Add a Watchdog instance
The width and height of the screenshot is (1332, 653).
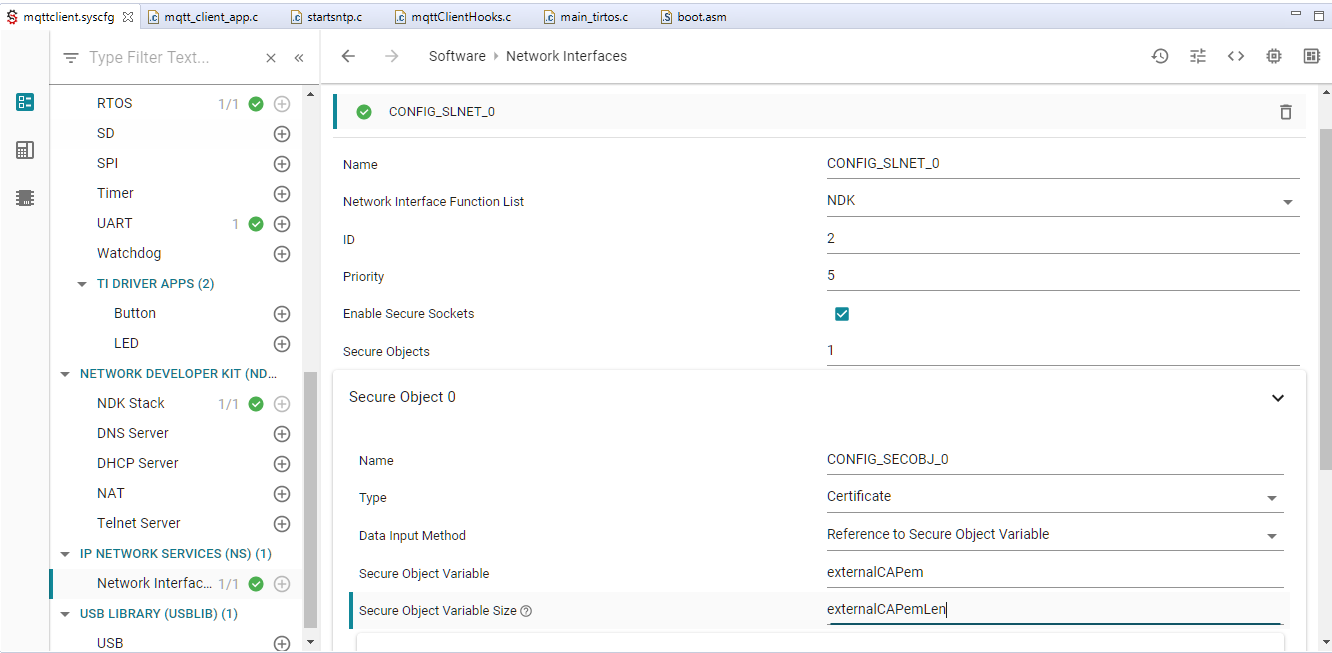282,253
